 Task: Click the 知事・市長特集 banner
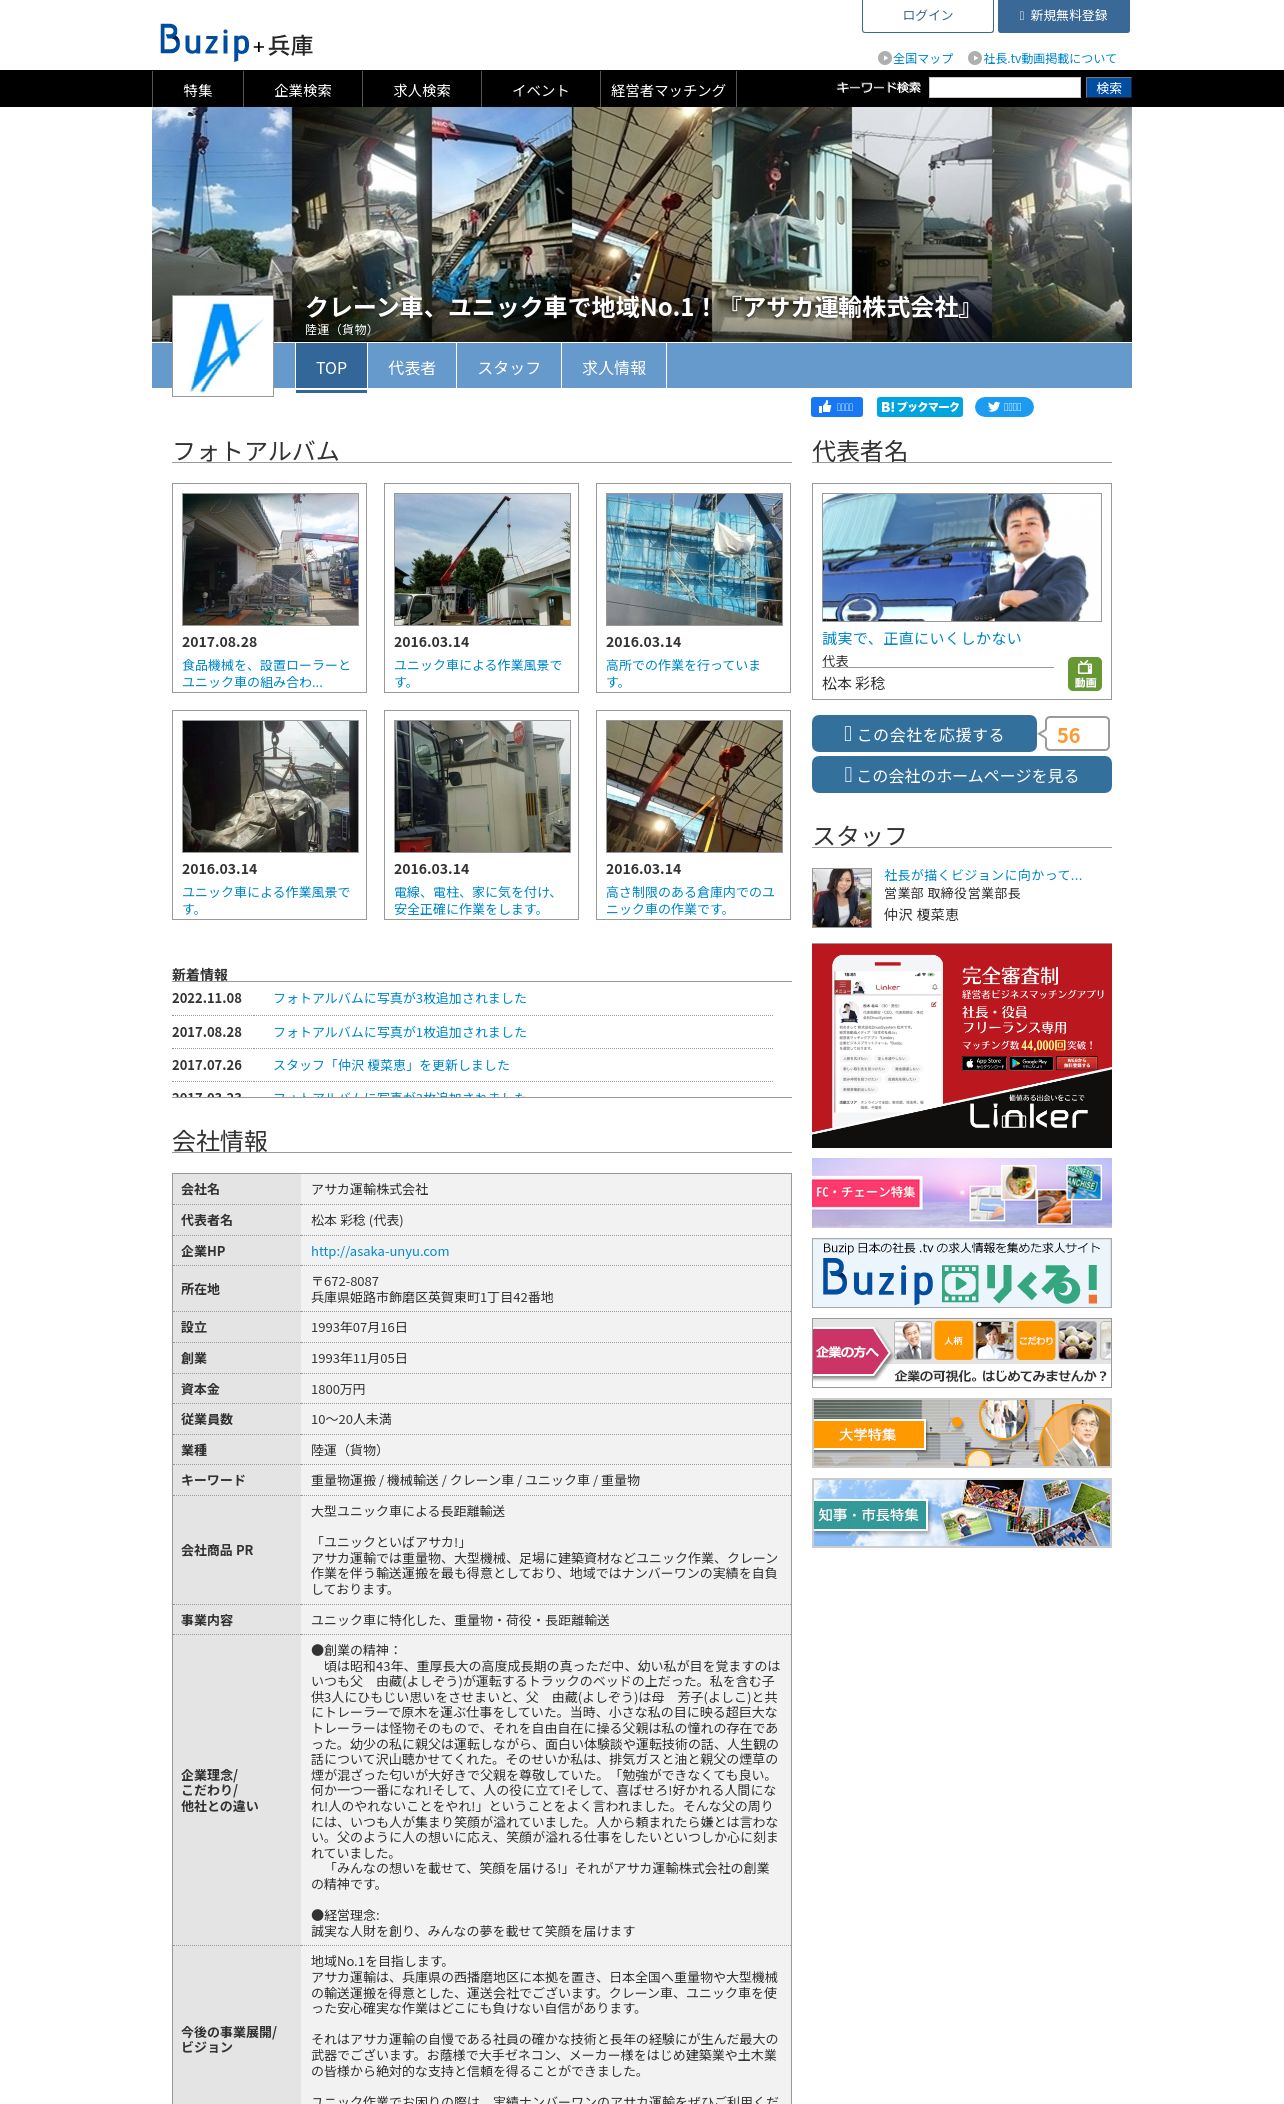coord(962,1513)
